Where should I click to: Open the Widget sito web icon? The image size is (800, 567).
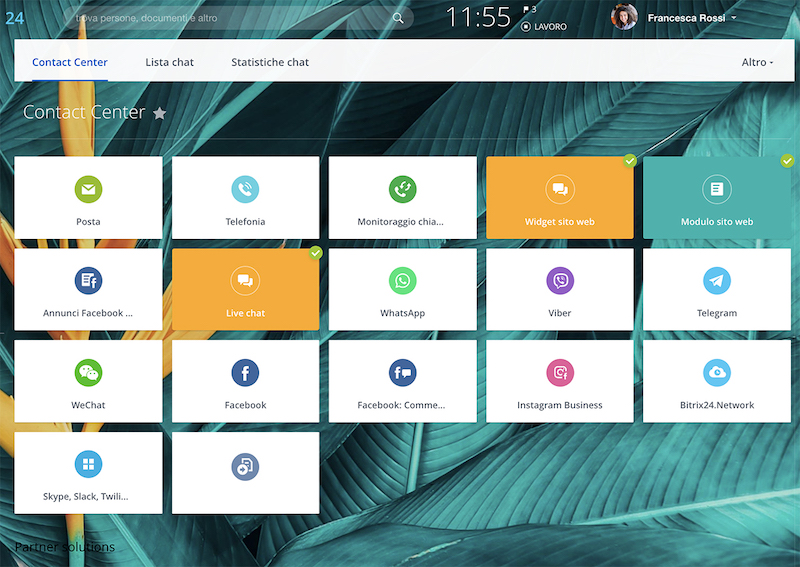tap(560, 189)
